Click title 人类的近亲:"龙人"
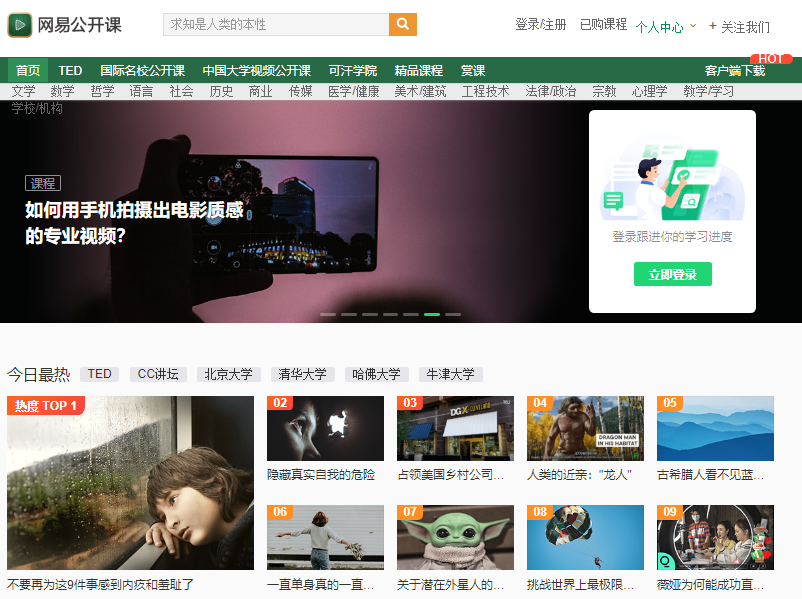The width and height of the screenshot is (802, 599). [x=580, y=475]
